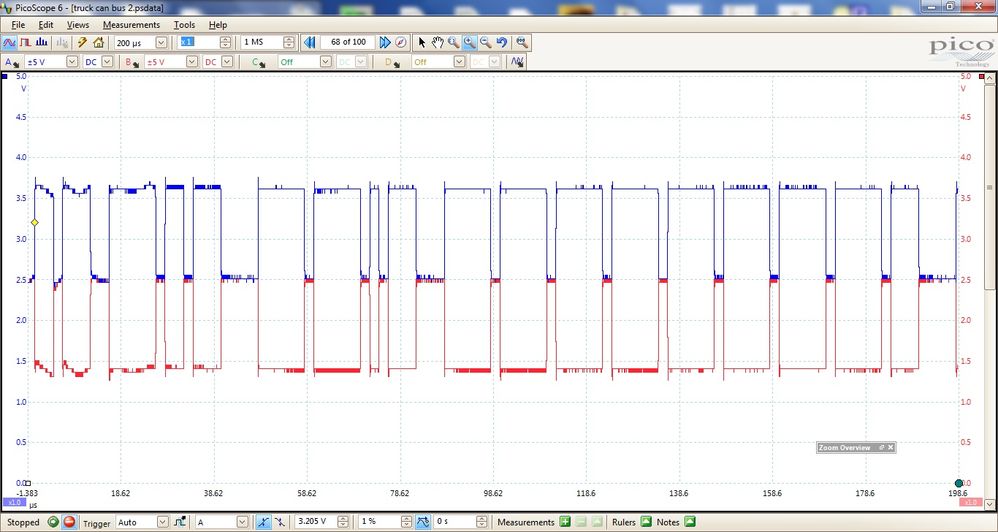Open Channel A options button
The height and width of the screenshot is (532, 998).
(x=11, y=62)
